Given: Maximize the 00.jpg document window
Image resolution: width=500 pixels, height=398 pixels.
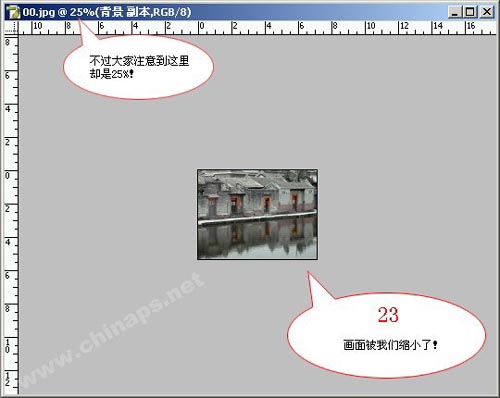Looking at the screenshot, I should pyautogui.click(x=470, y=12).
